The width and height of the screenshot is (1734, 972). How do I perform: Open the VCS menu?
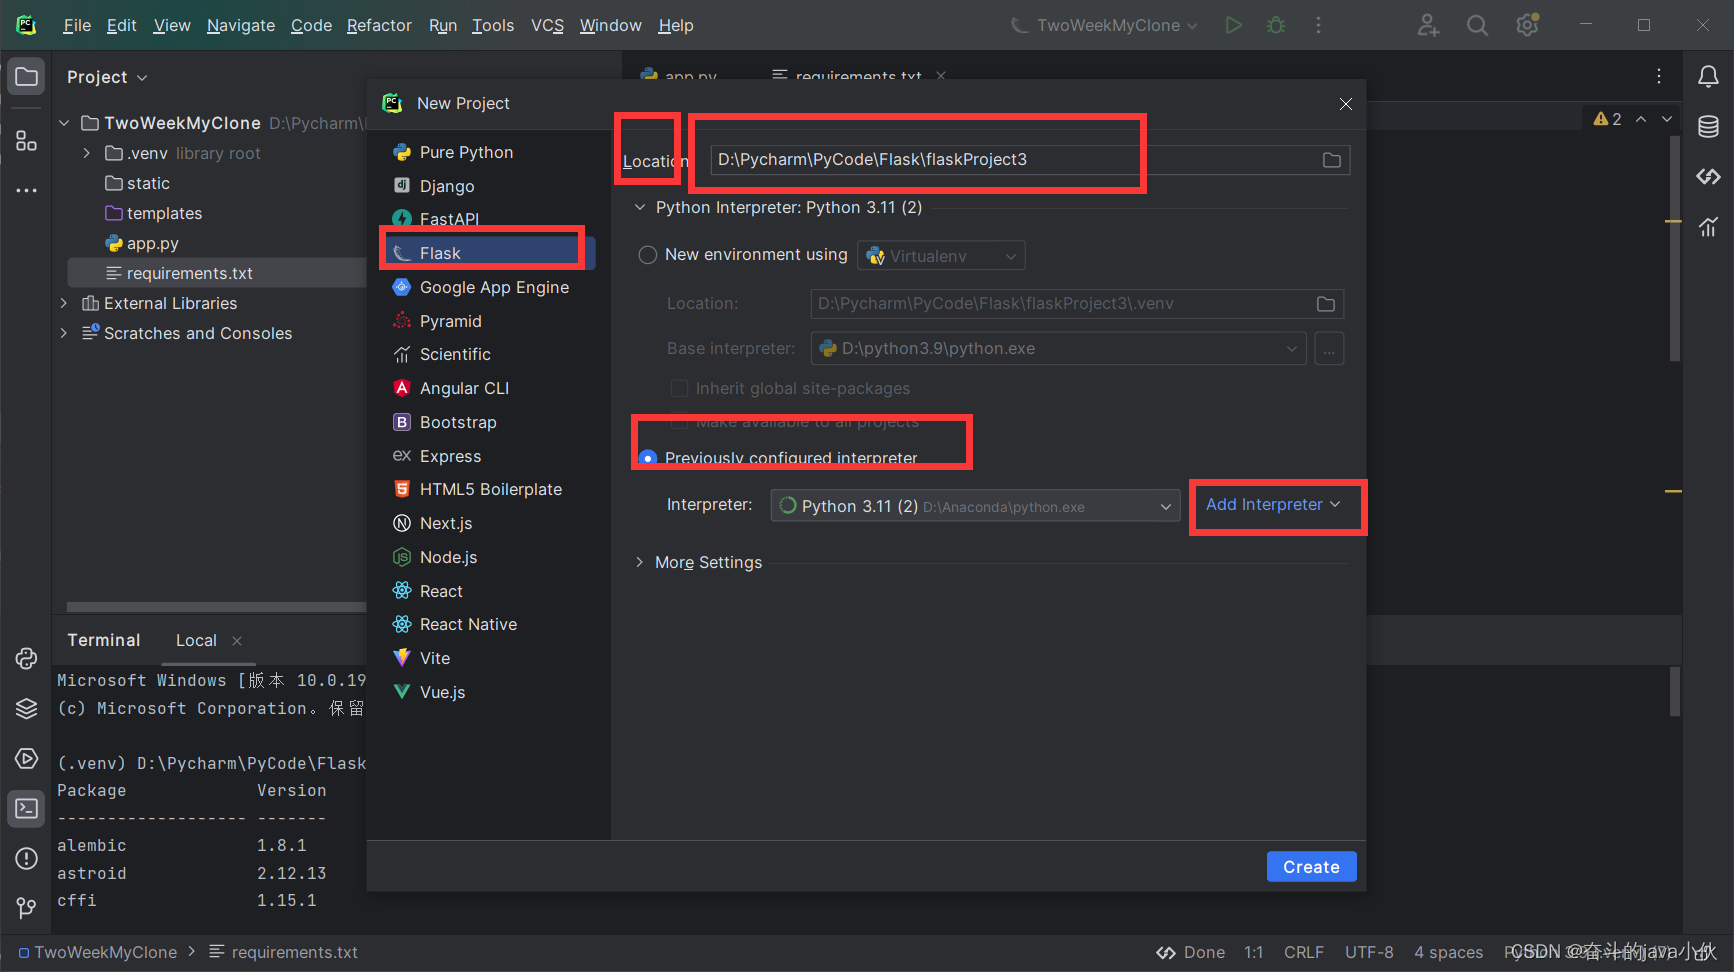(x=547, y=25)
